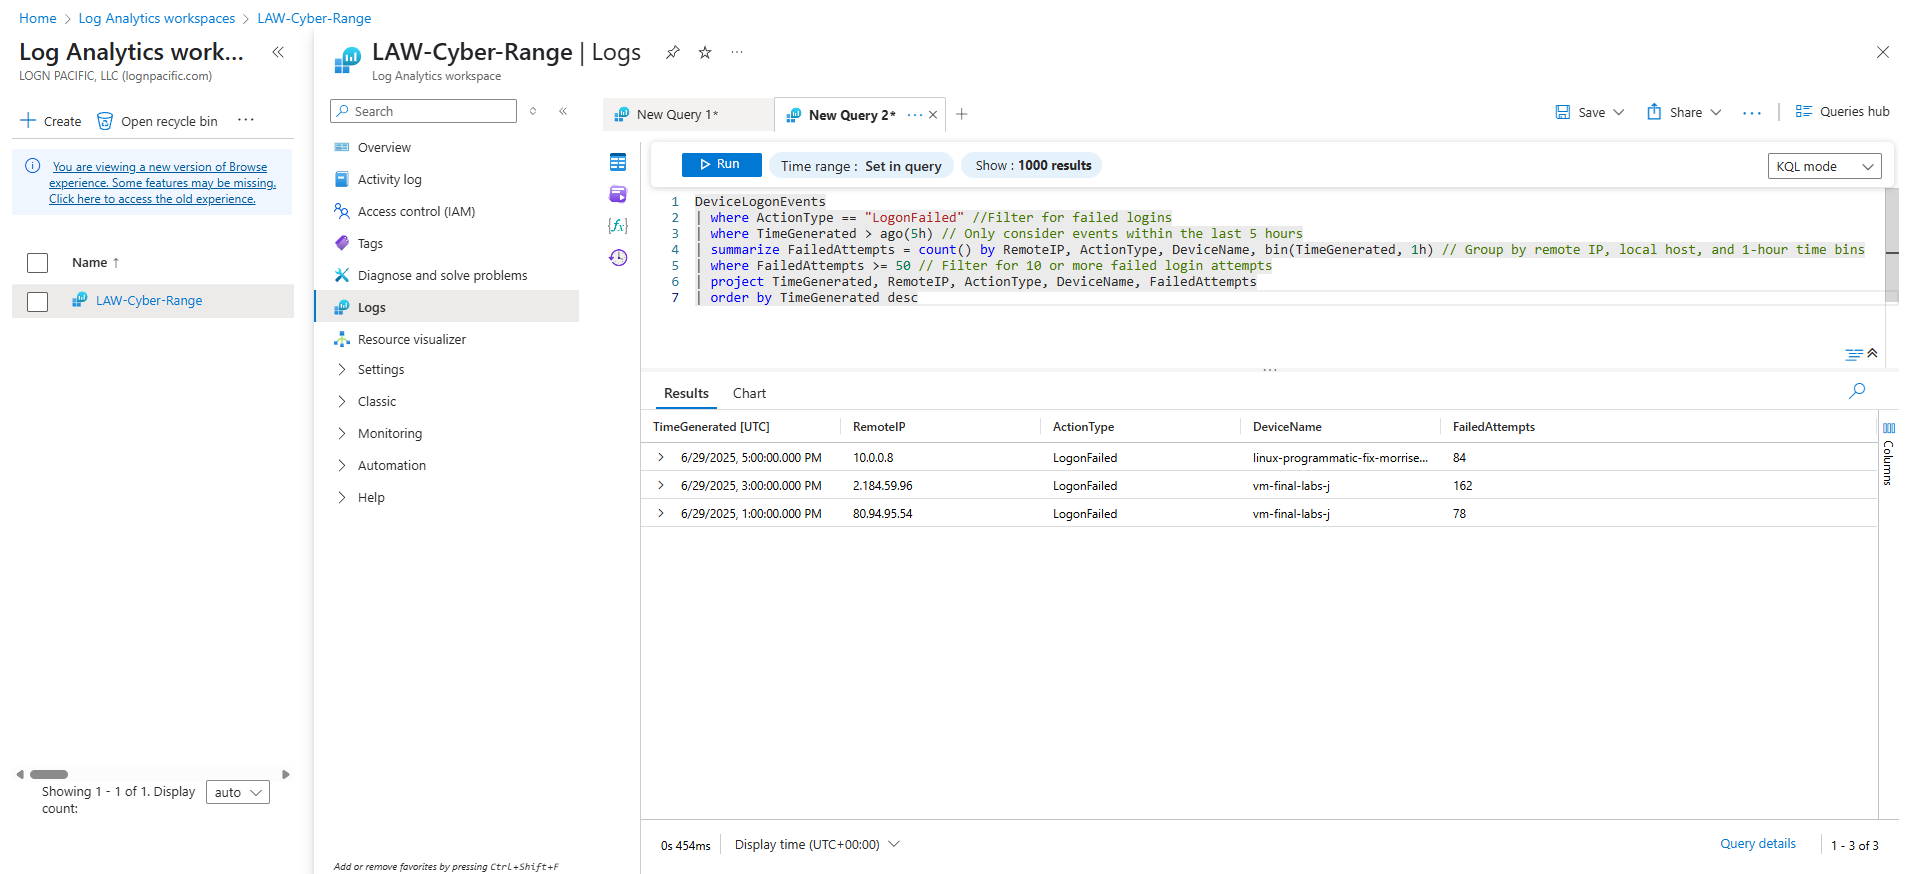This screenshot has height=874, width=1918.
Task: Open the toolbar overflow ellipsis near Share
Action: click(x=1752, y=112)
